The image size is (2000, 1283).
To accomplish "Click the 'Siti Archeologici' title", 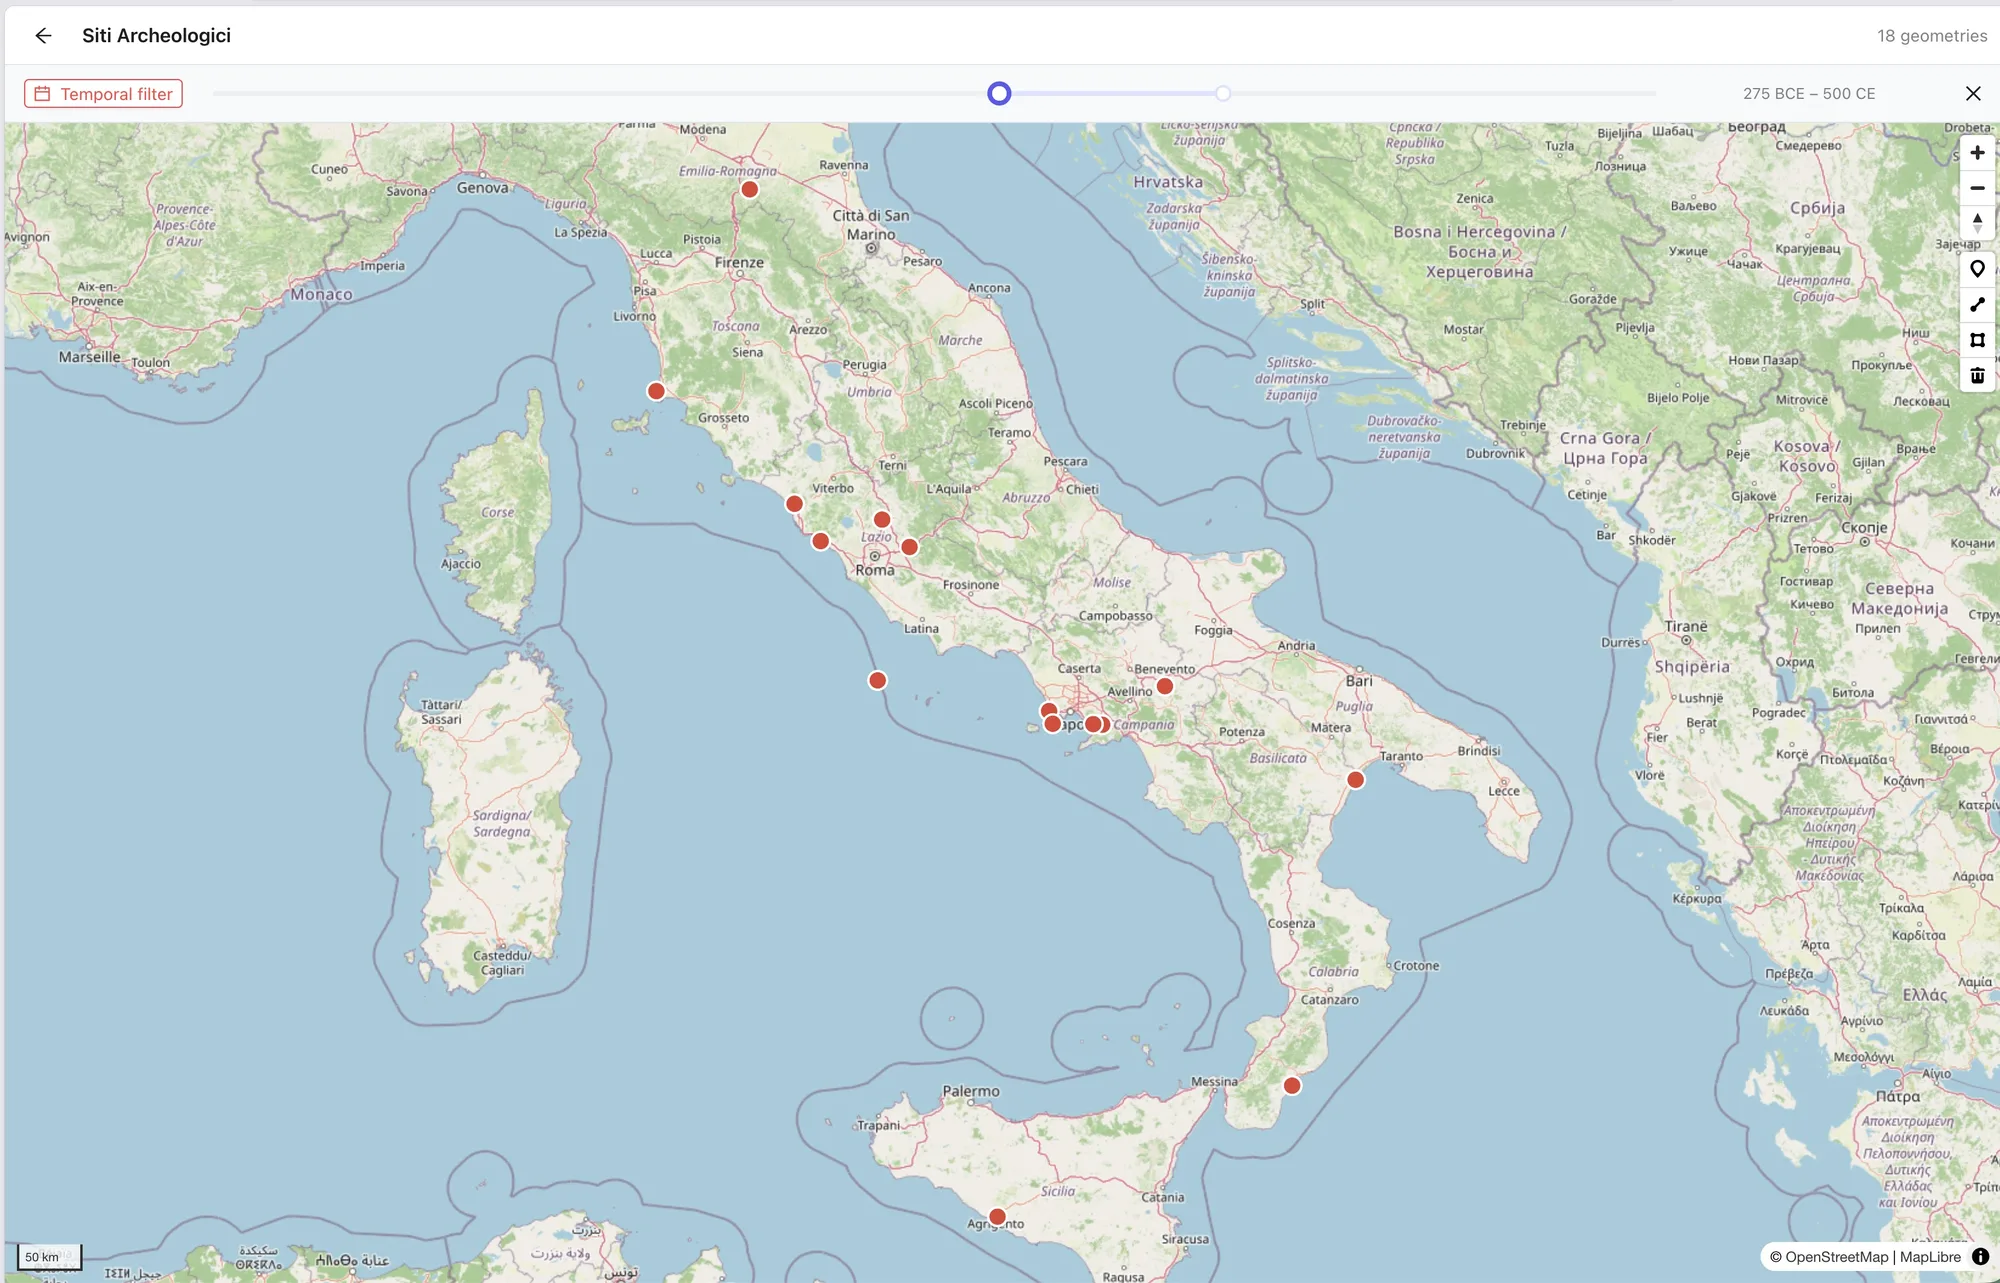I will point(156,36).
